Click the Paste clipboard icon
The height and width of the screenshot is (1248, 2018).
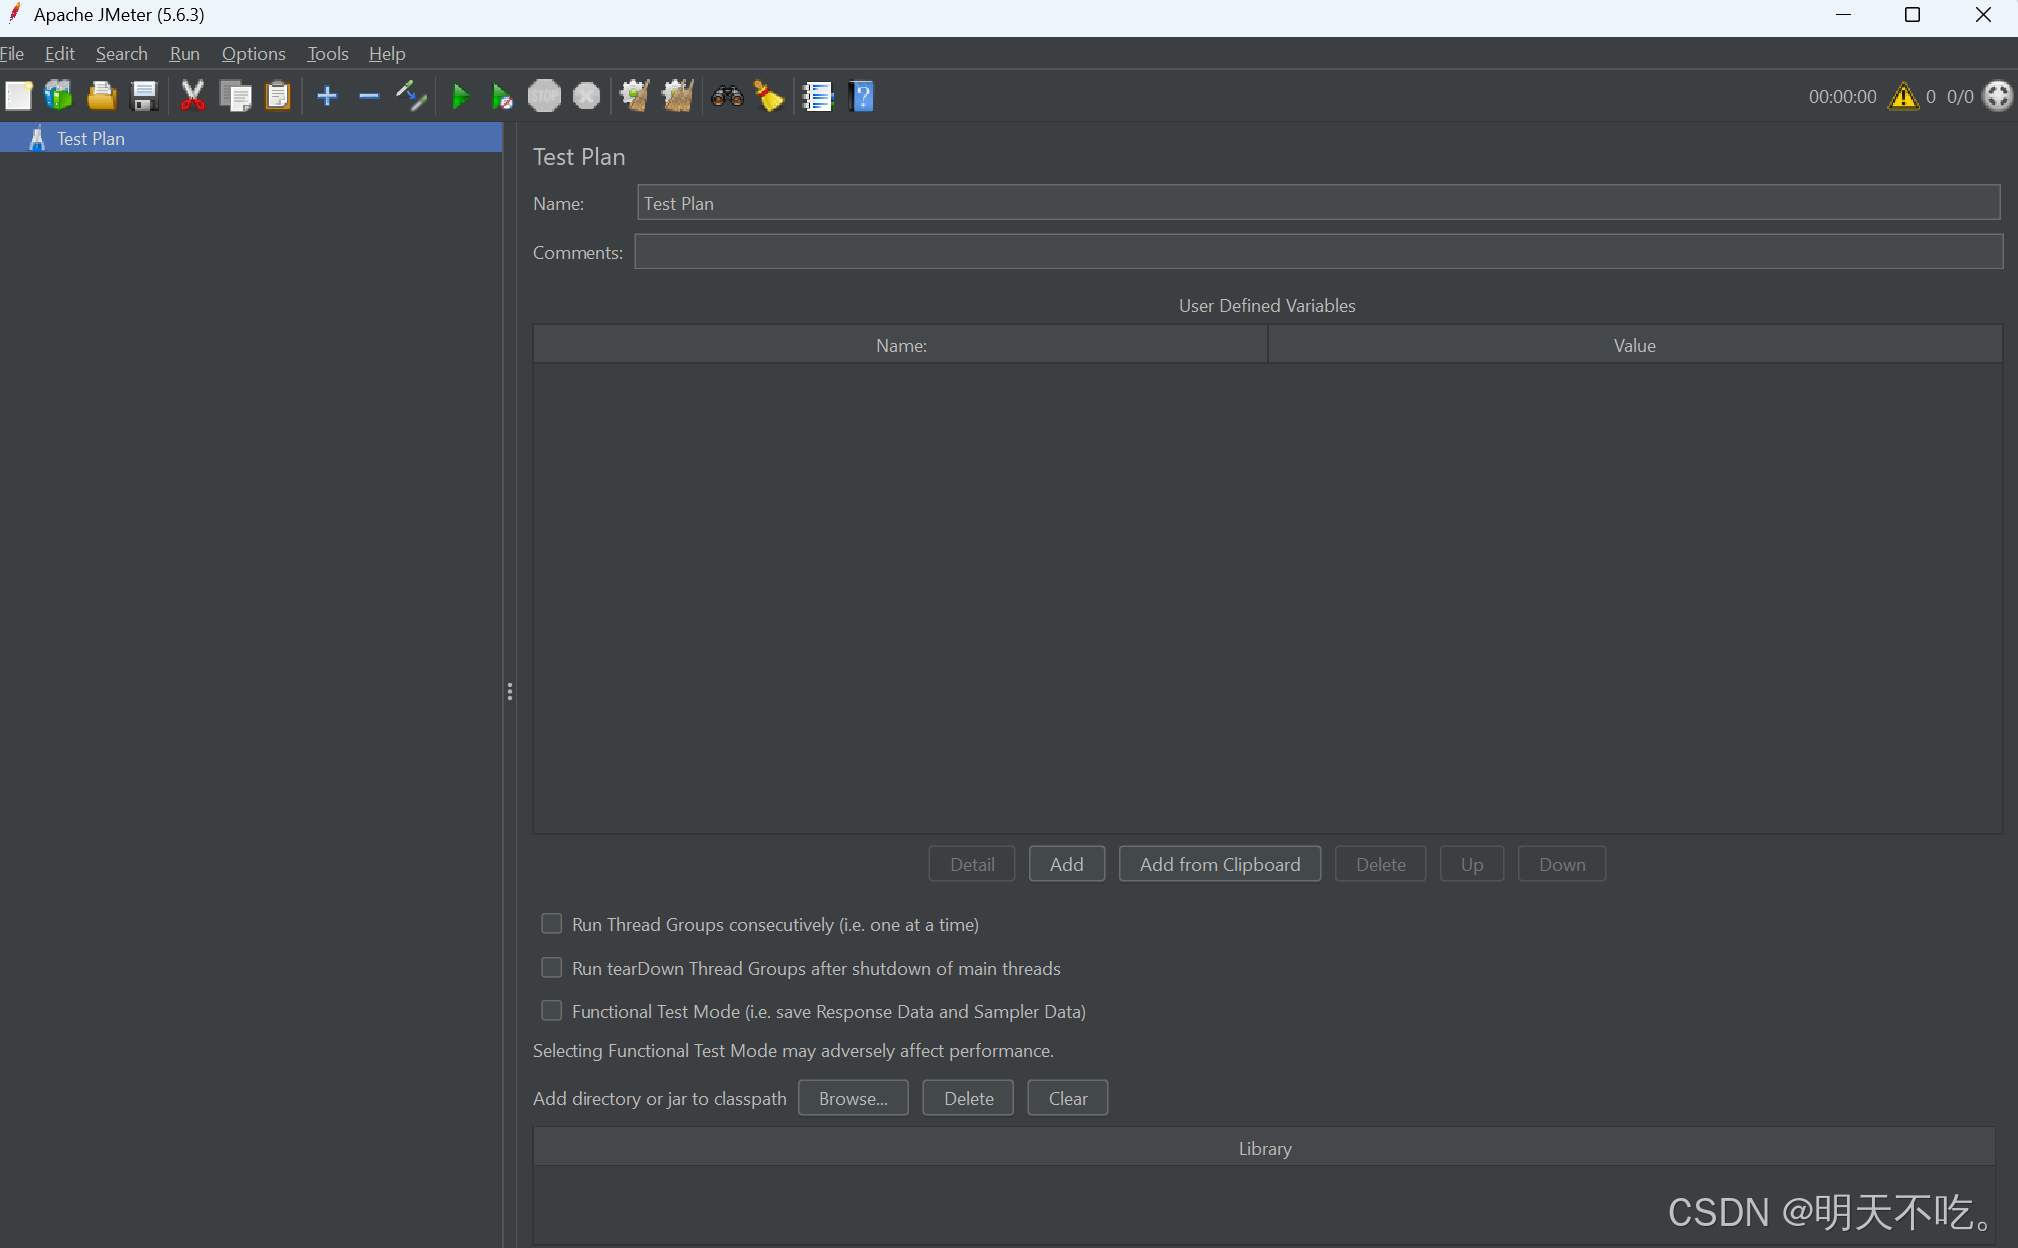coord(277,96)
